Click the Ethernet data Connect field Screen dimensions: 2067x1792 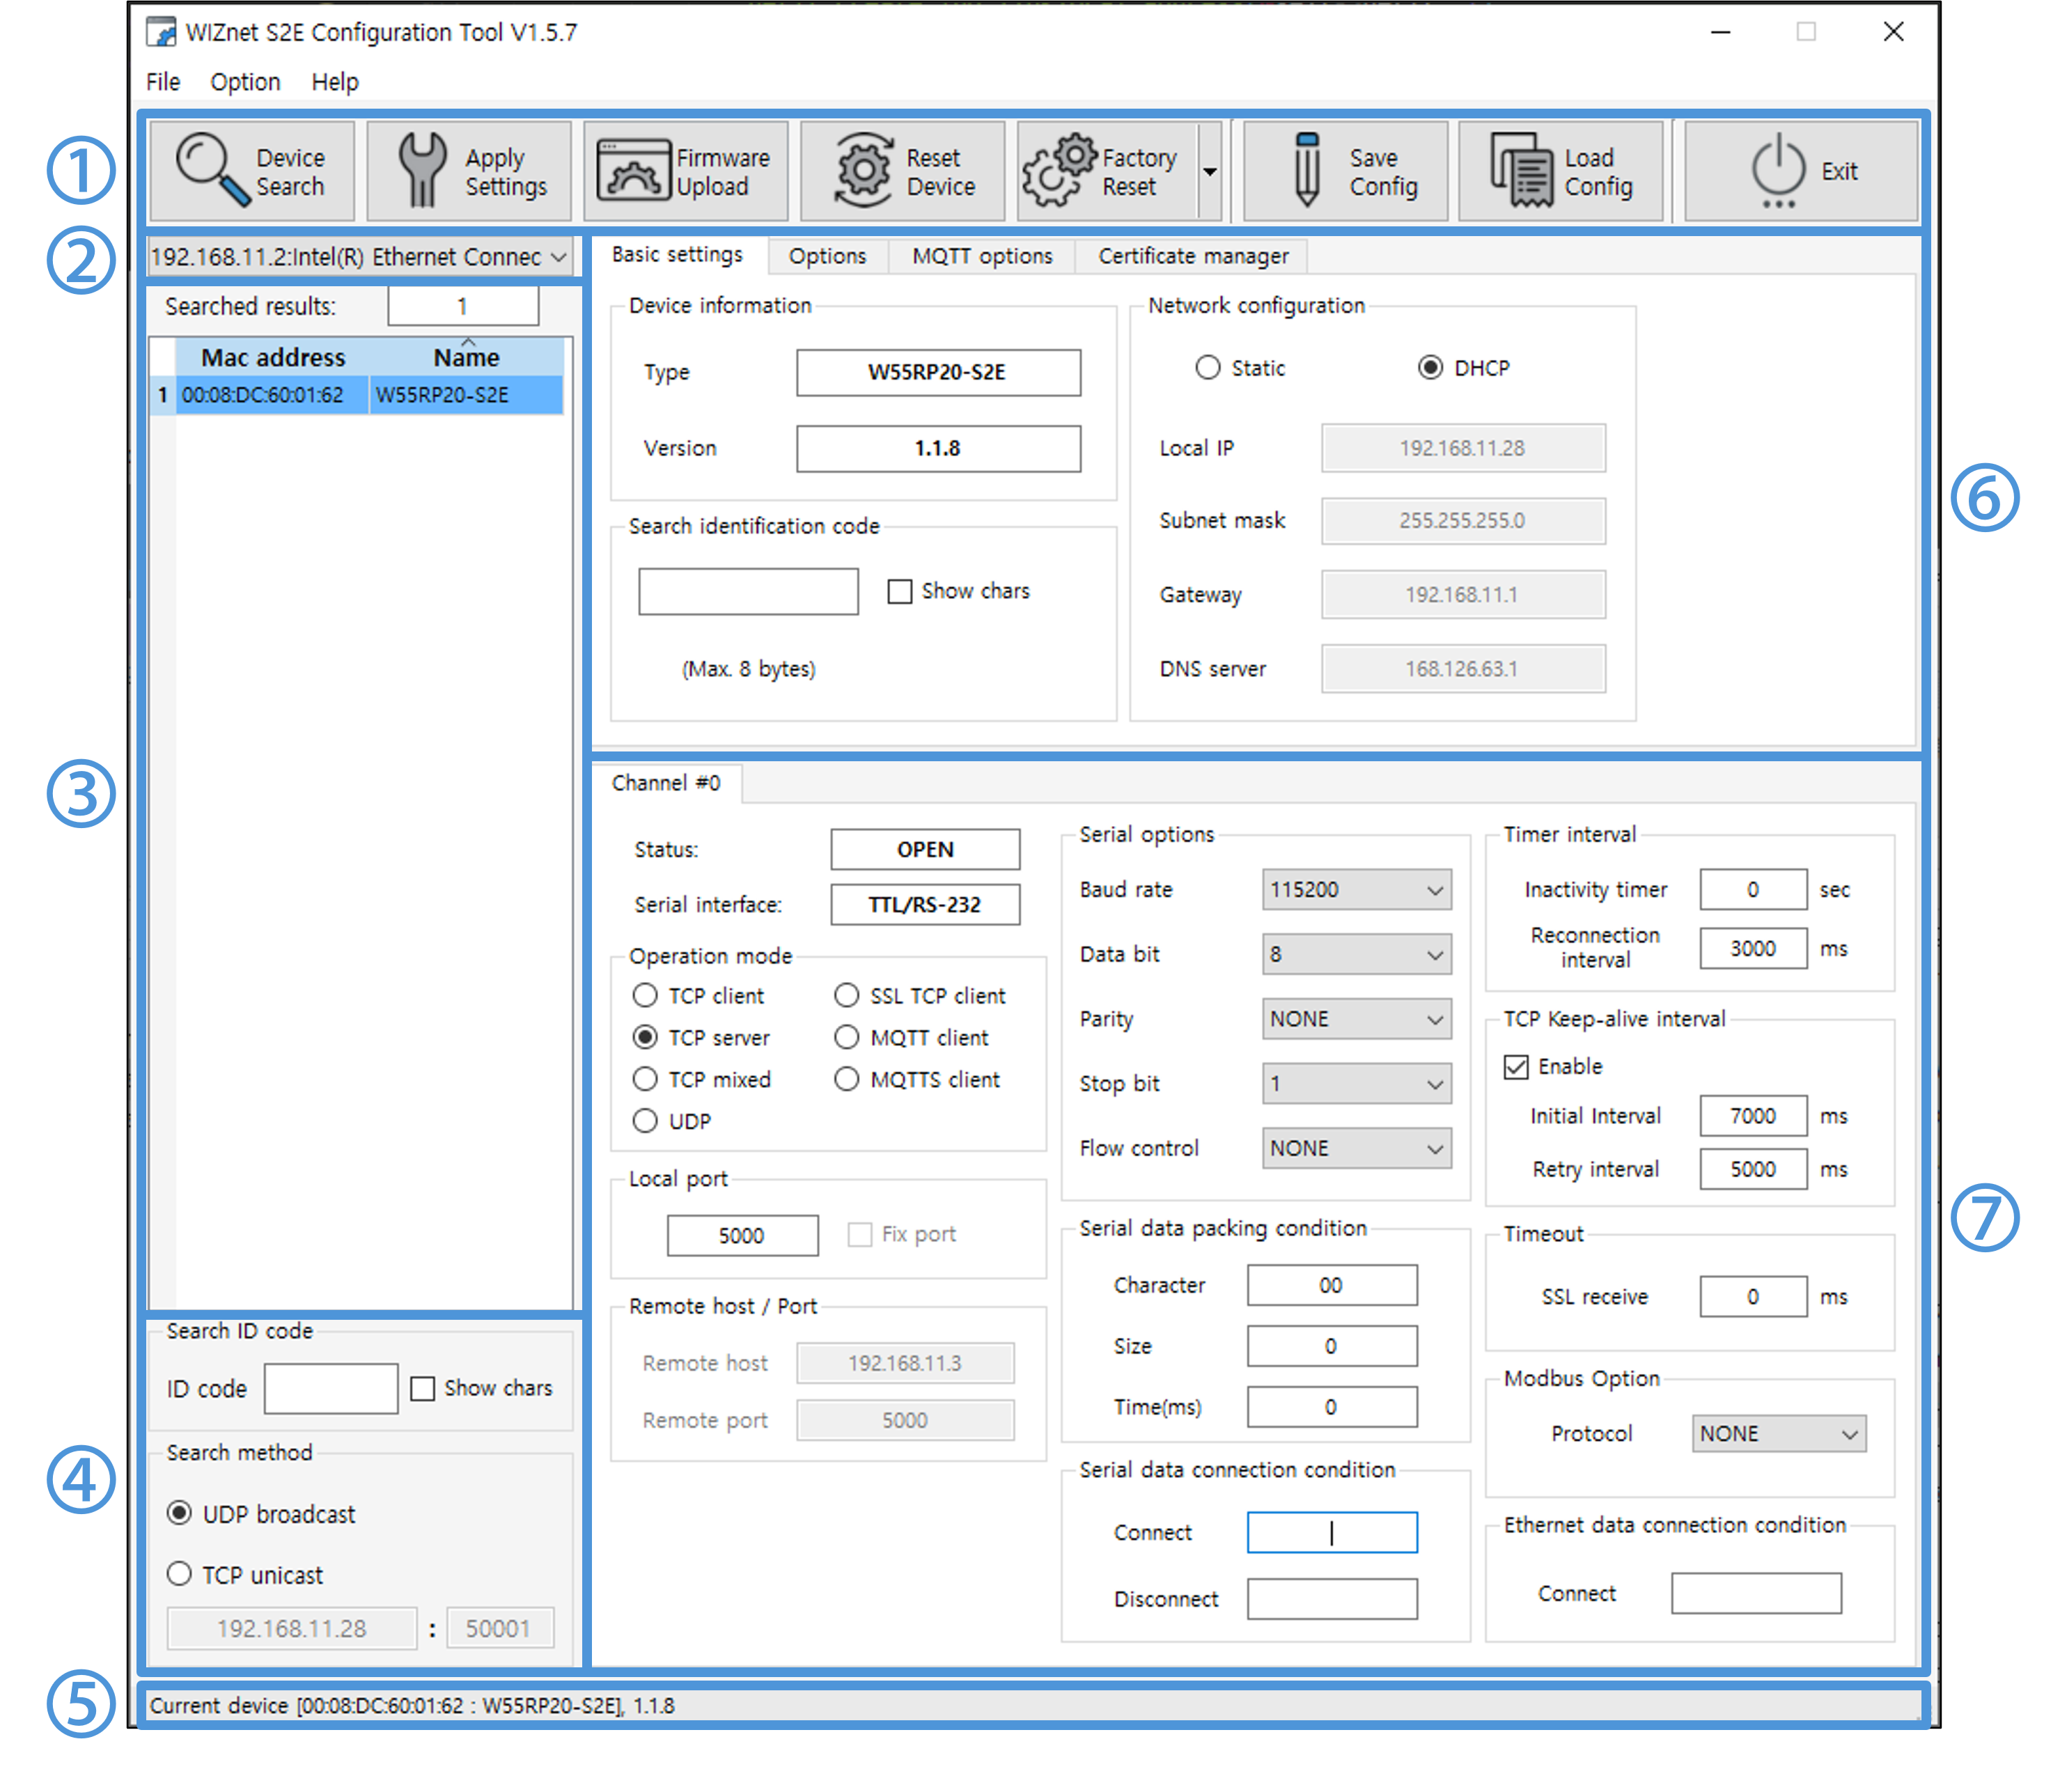1756,1594
